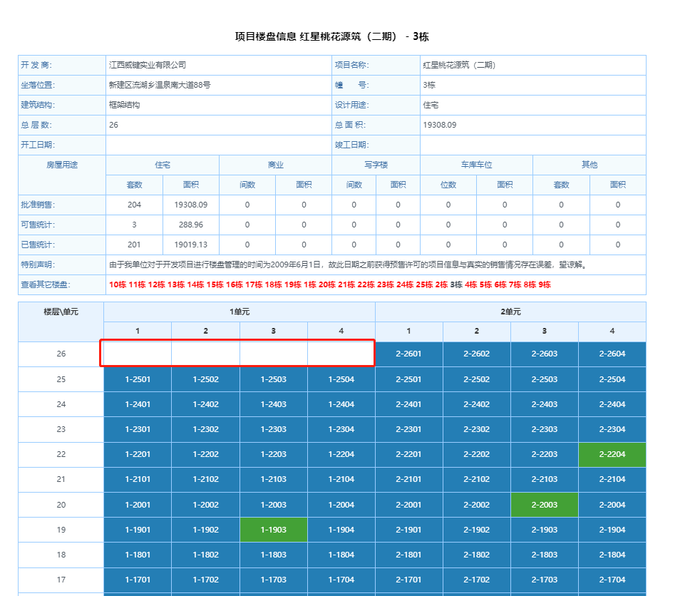This screenshot has height=596, width=700.
Task: Click unit cell 2-1901
Action: pyautogui.click(x=408, y=530)
